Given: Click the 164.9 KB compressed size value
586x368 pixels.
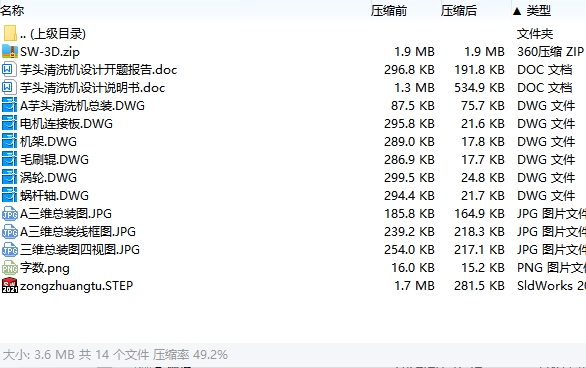Looking at the screenshot, I should (x=479, y=213).
